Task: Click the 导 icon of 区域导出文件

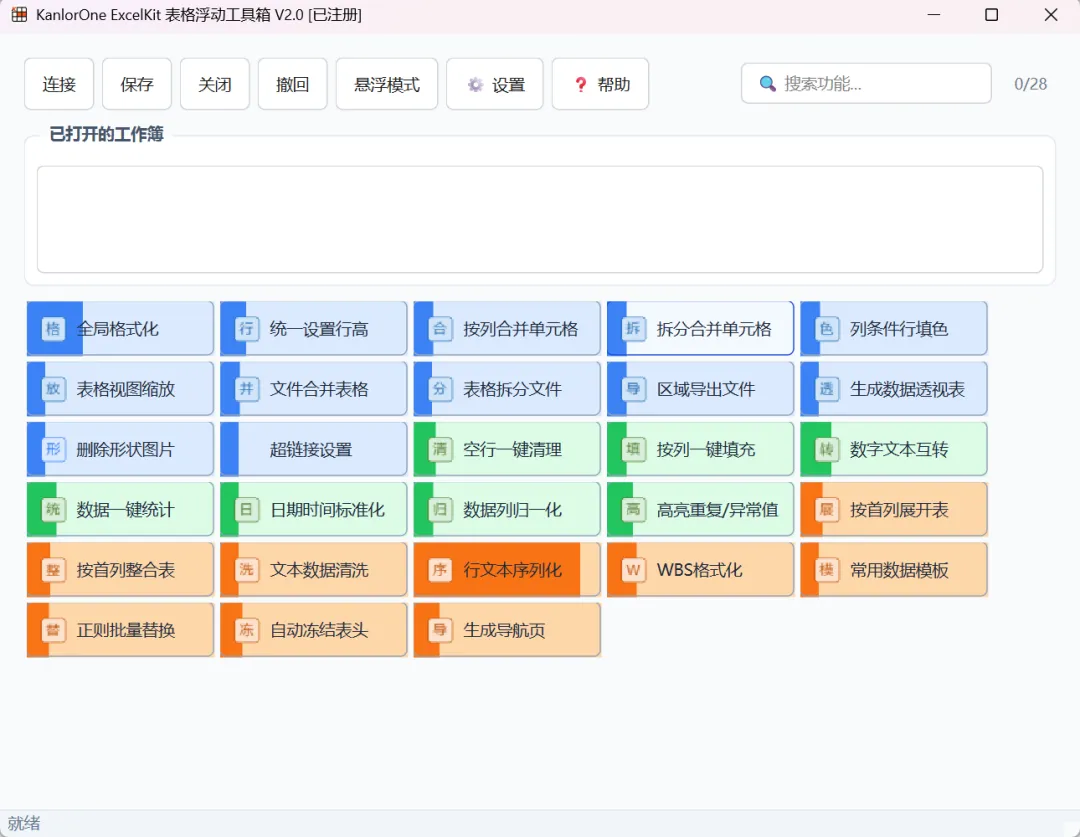Action: coord(634,389)
